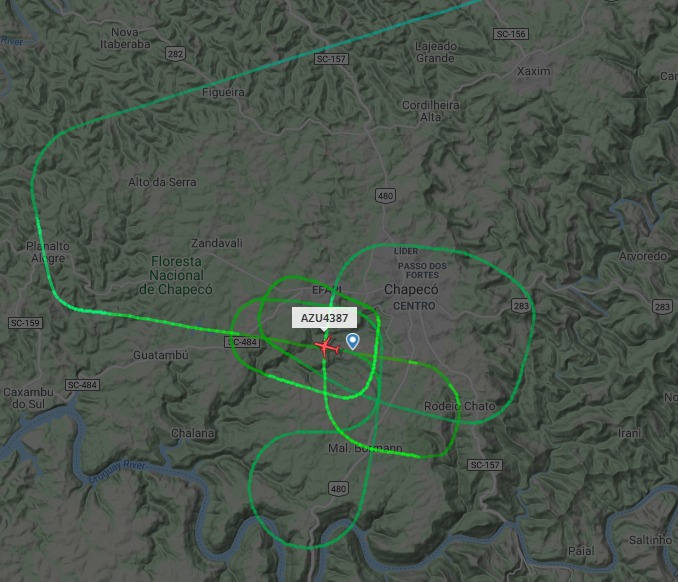Image resolution: width=678 pixels, height=582 pixels.
Task: Click the Uruguay River label
Action: tap(117, 472)
